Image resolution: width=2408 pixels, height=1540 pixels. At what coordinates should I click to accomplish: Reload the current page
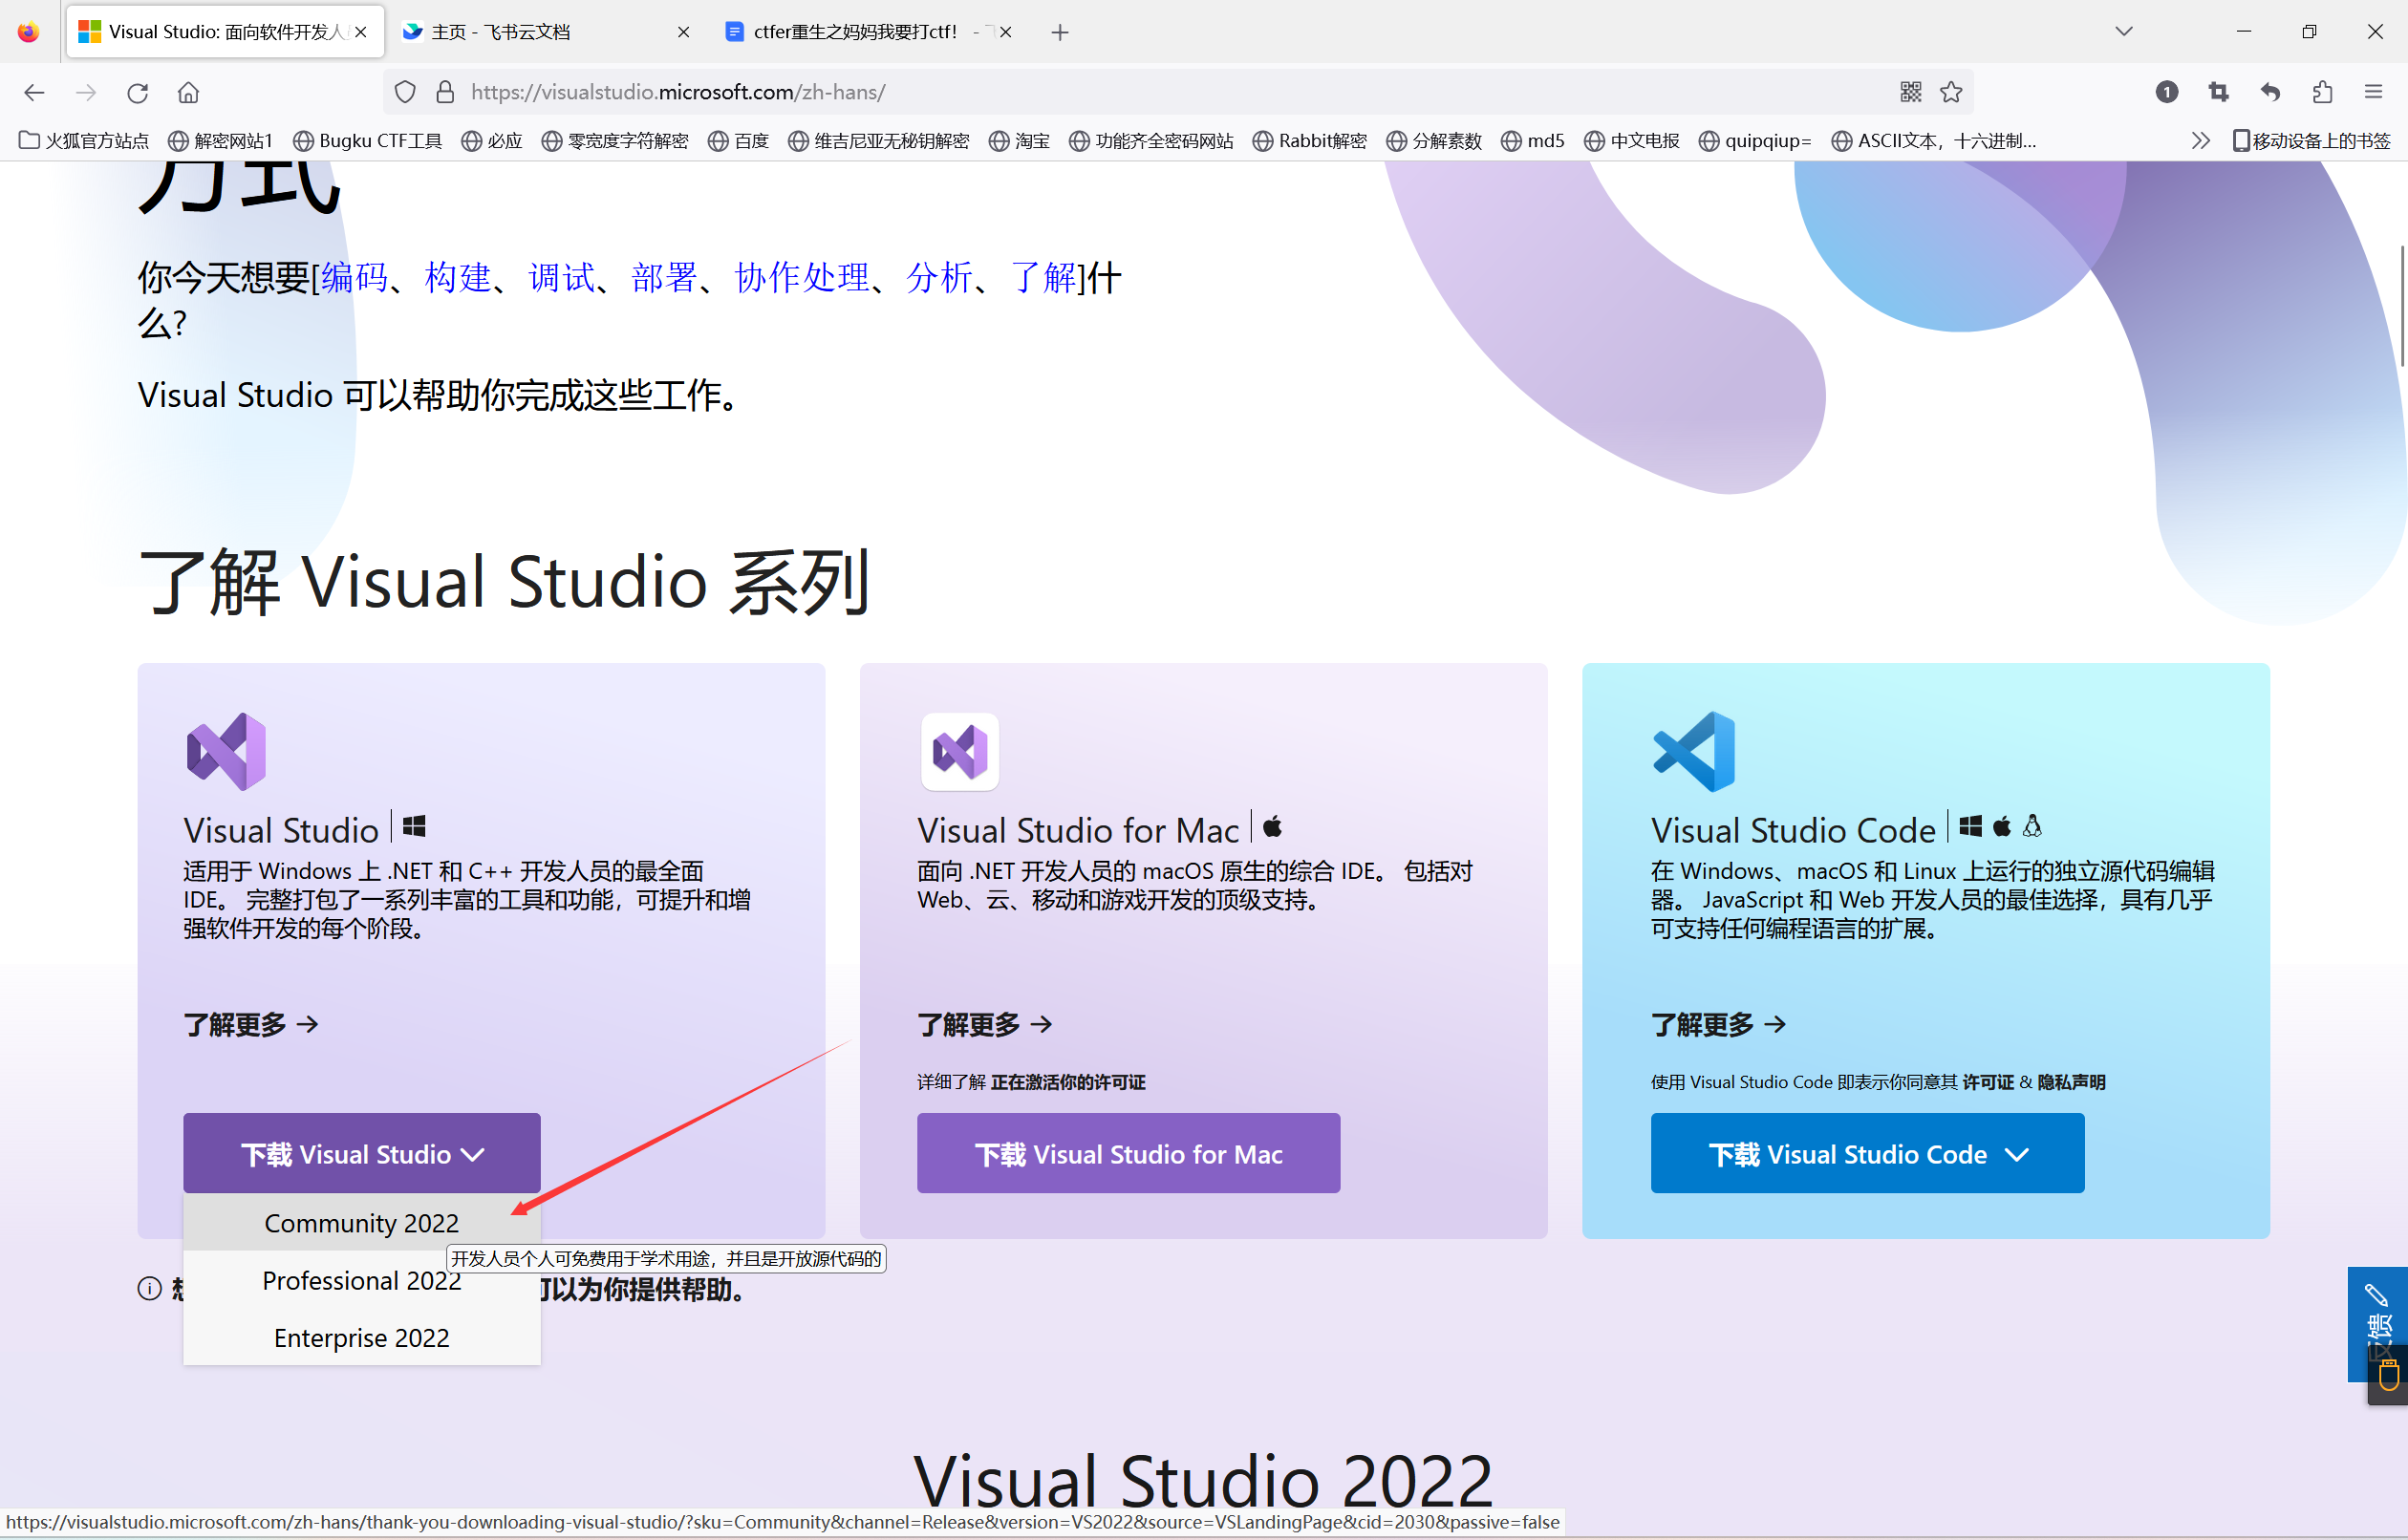click(137, 93)
